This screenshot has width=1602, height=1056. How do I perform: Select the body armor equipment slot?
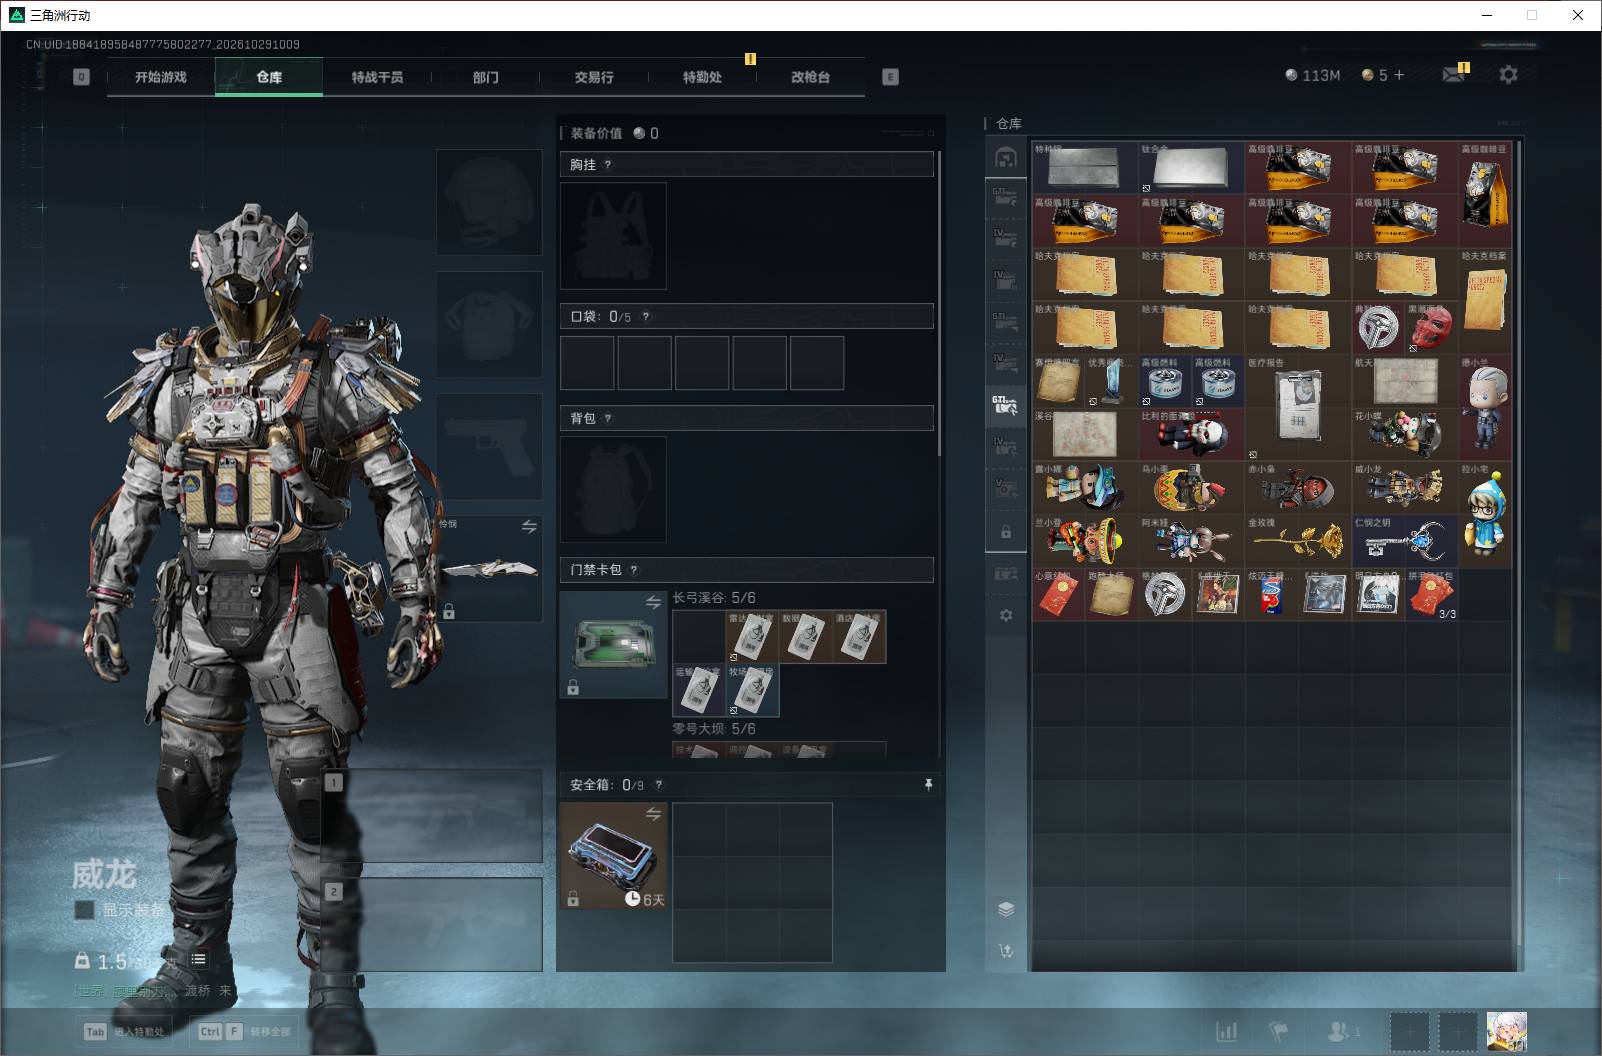[x=489, y=324]
